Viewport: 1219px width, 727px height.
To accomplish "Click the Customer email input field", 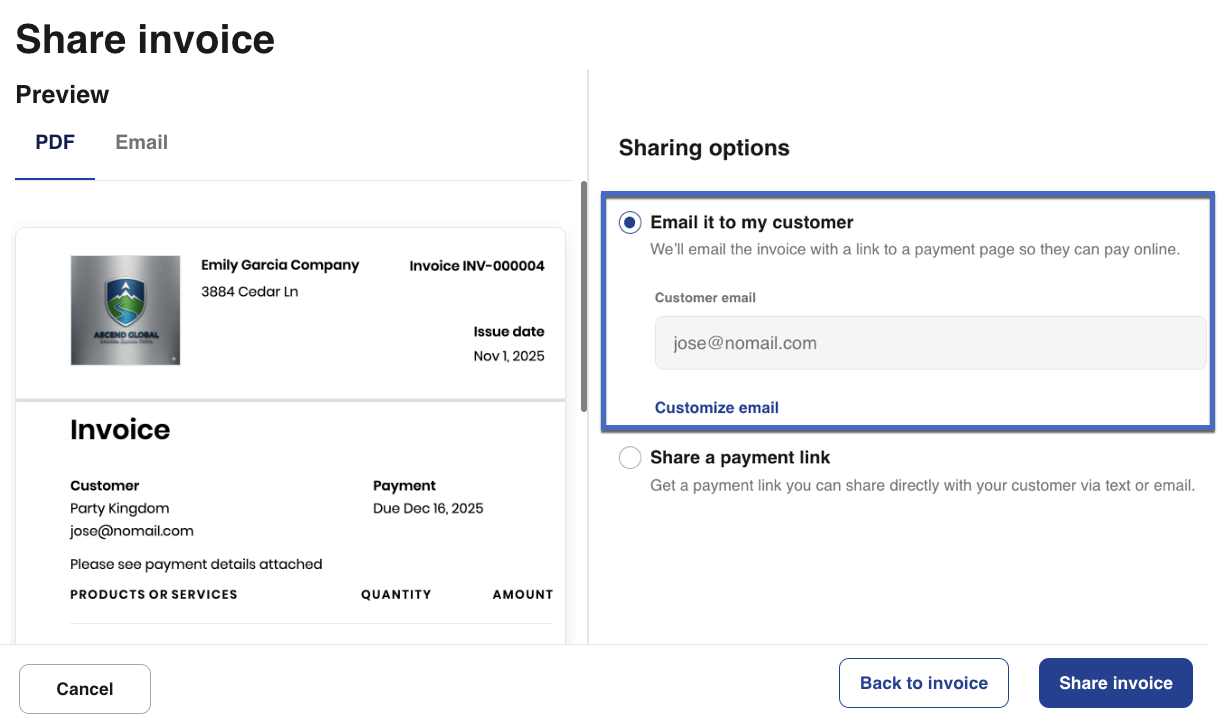I will point(930,343).
